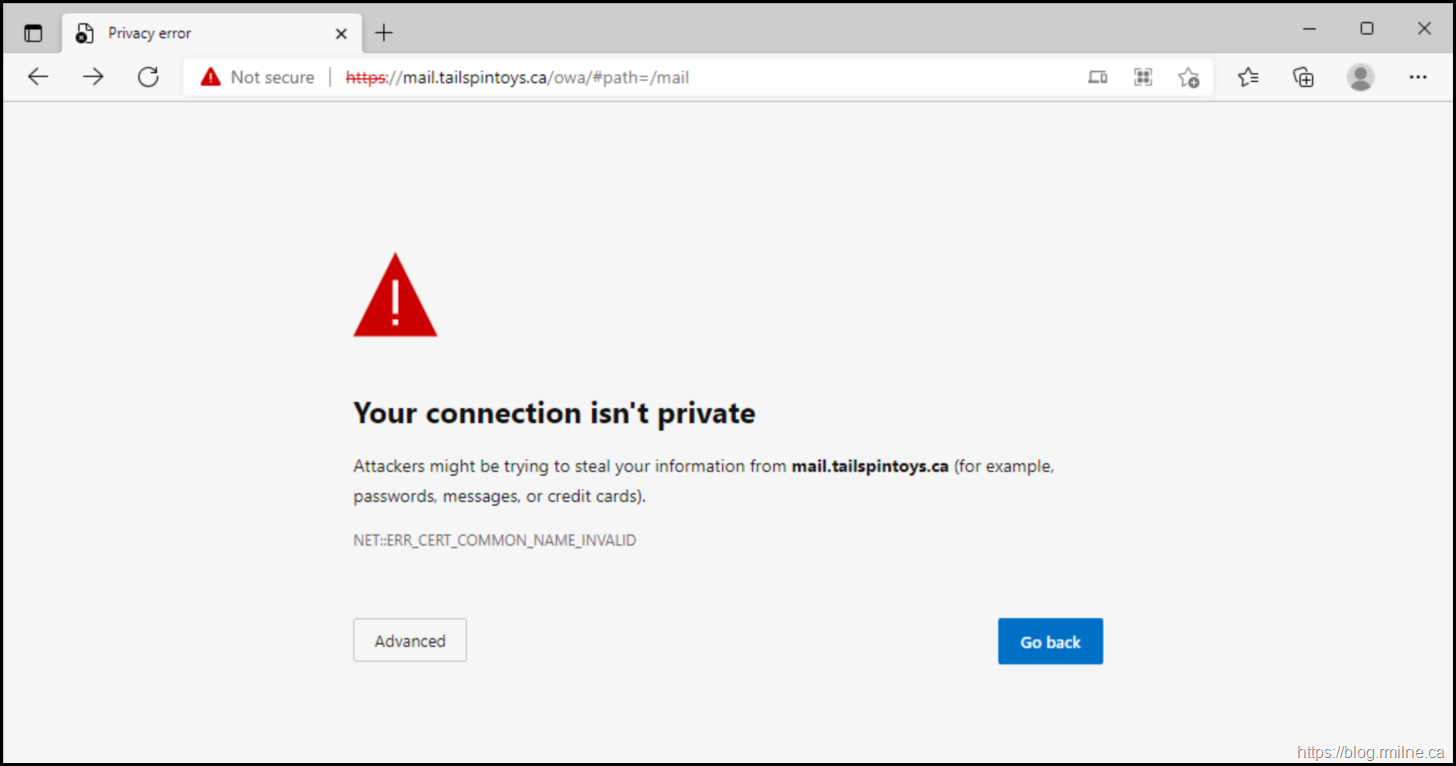
Task: Click the mail.tailspintoys.ca address bar URL
Action: [x=517, y=77]
